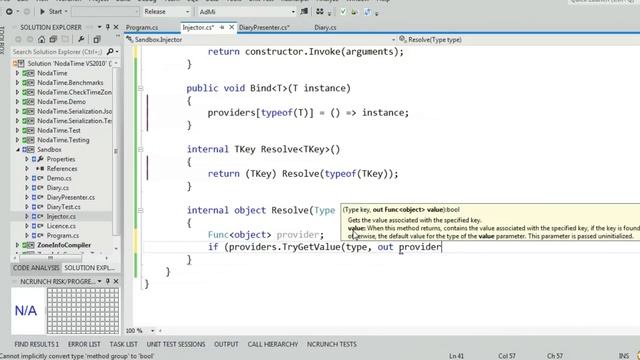Image resolution: width=640 pixels, height=360 pixels.
Task: Select Injector.cs in Solution Explorer
Action: pyautogui.click(x=61, y=216)
